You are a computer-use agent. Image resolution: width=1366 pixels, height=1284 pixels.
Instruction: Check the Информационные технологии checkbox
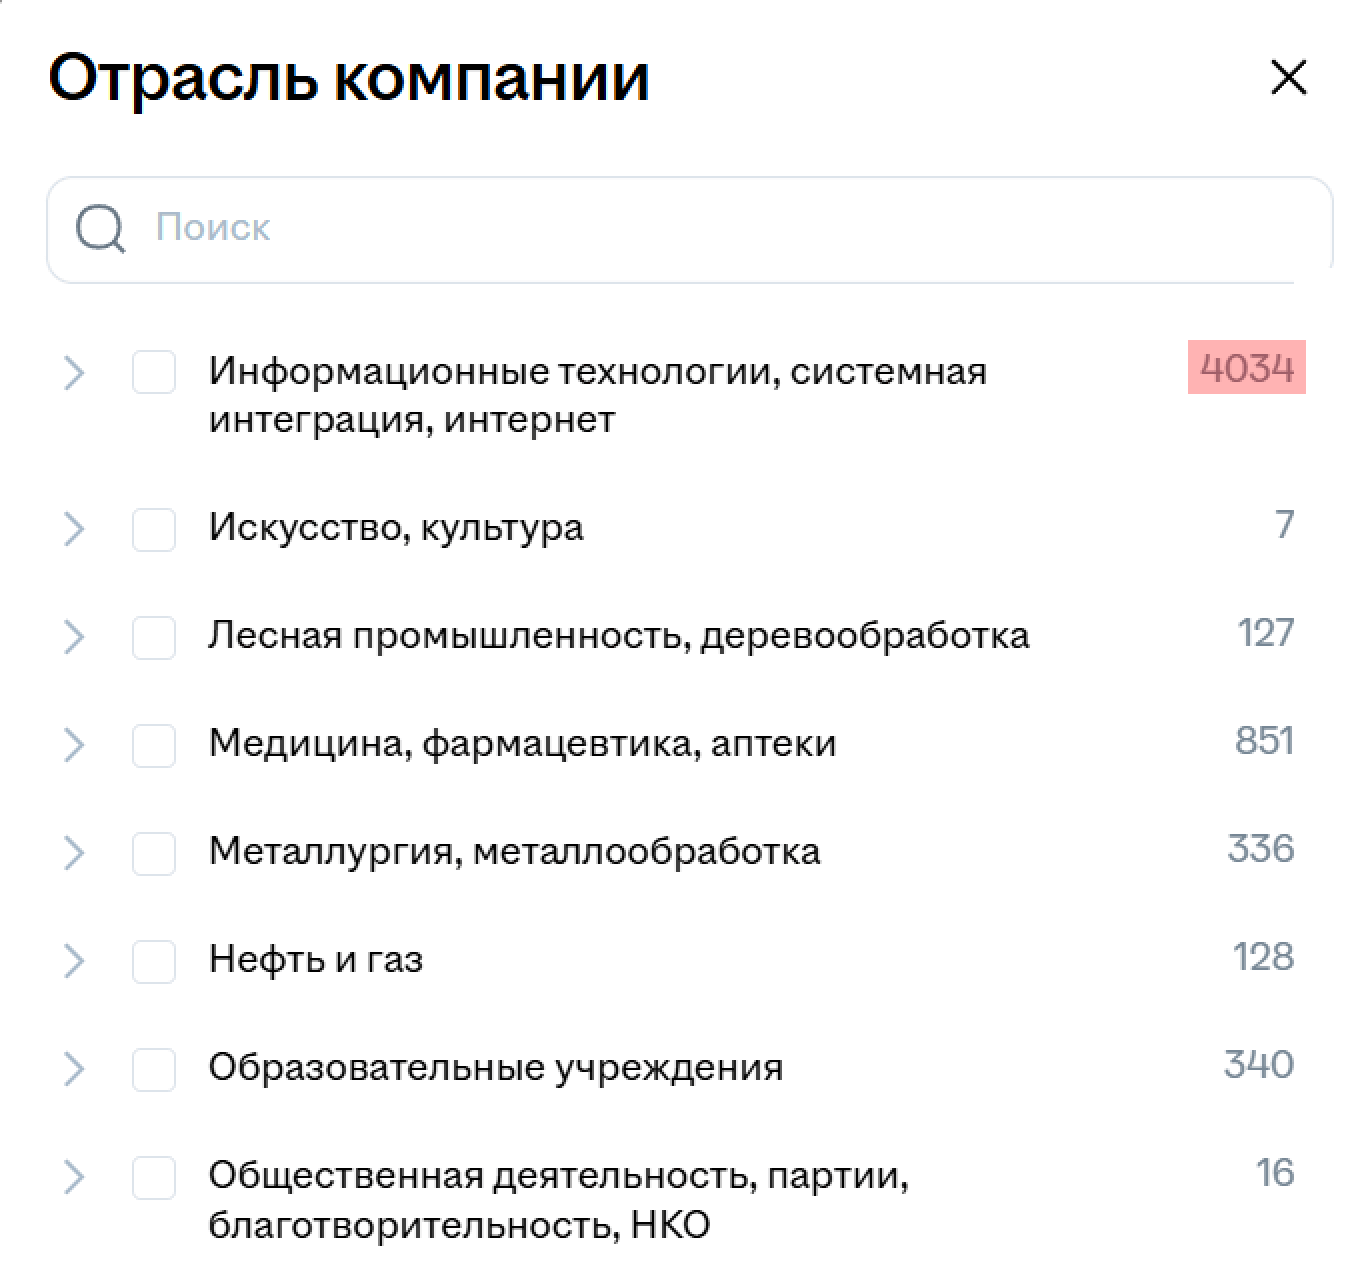[154, 372]
